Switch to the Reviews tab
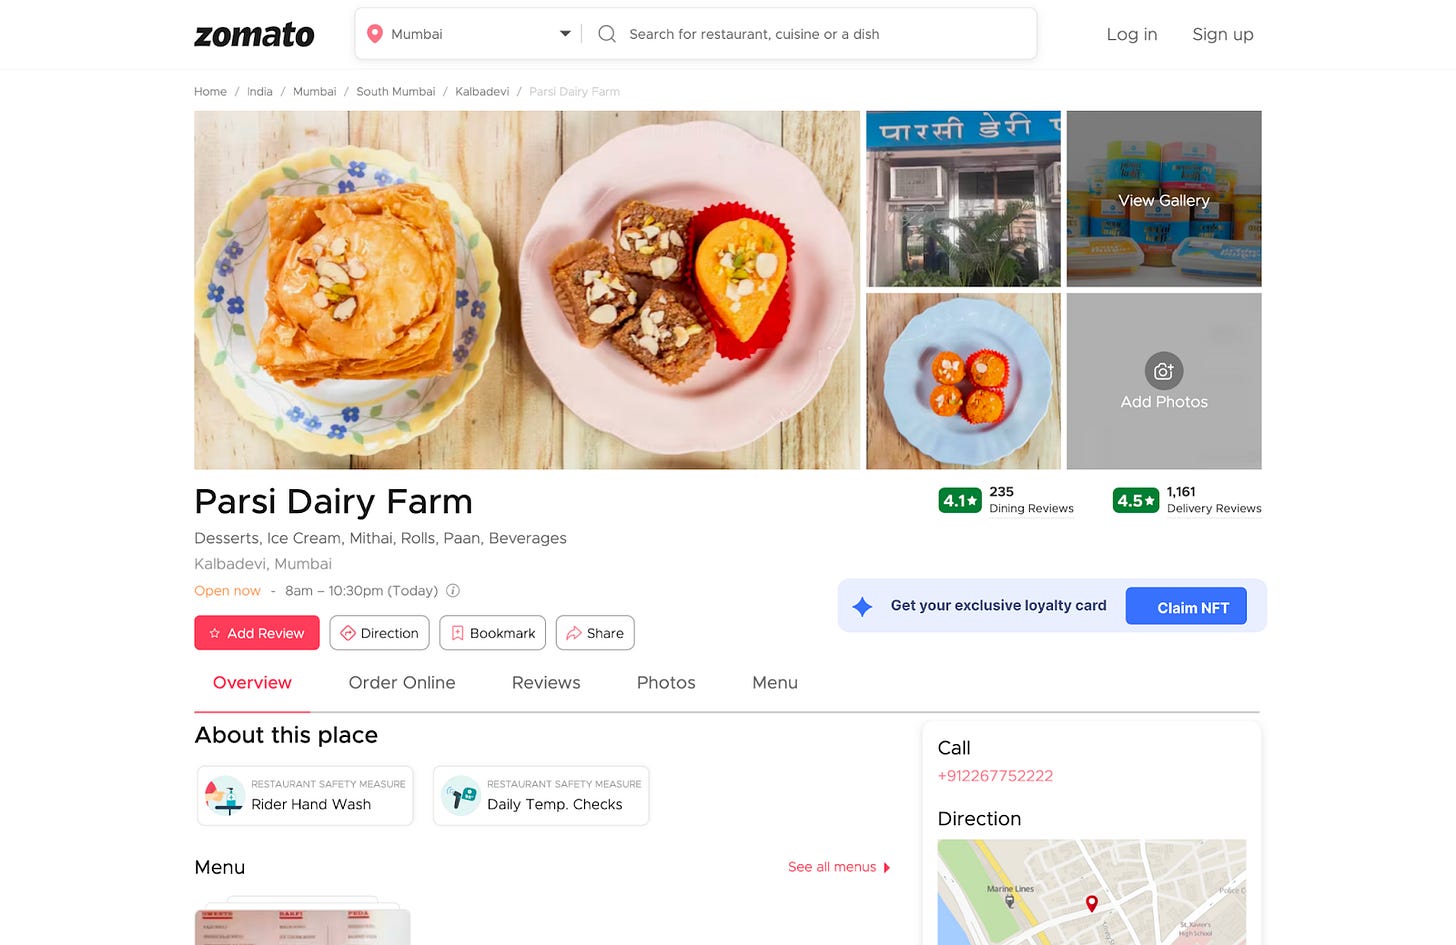Image resolution: width=1456 pixels, height=945 pixels. click(x=546, y=683)
